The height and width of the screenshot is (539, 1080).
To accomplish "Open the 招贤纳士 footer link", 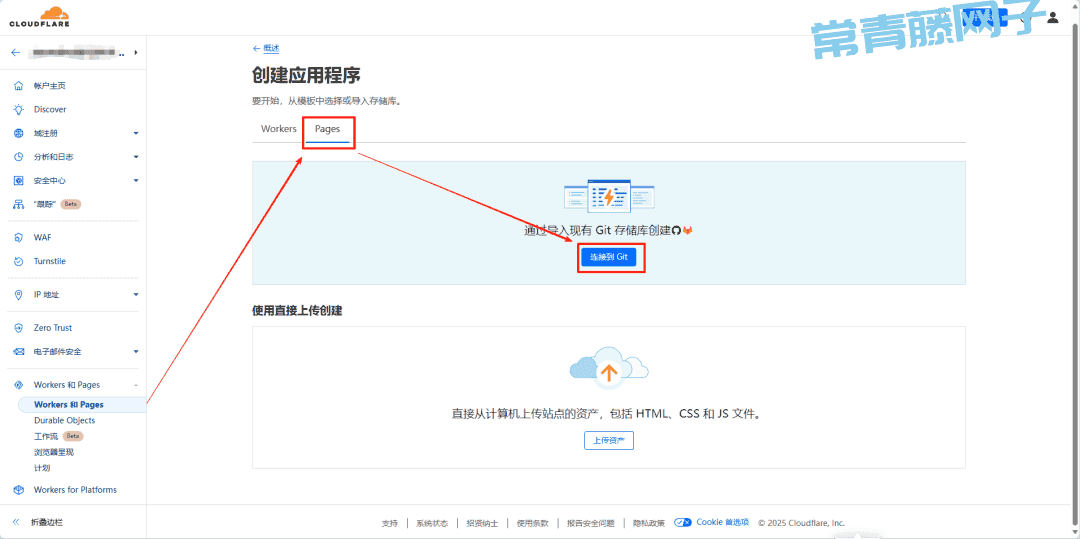I will (x=482, y=523).
